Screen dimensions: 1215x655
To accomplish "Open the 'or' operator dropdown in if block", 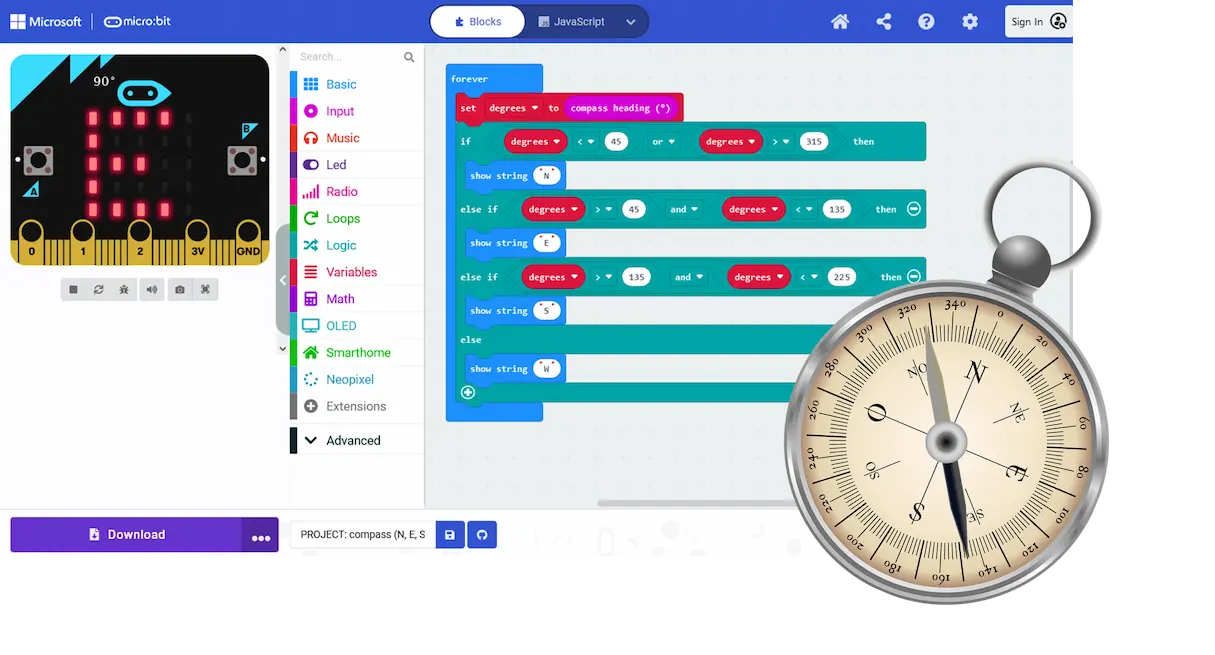I will coord(664,142).
